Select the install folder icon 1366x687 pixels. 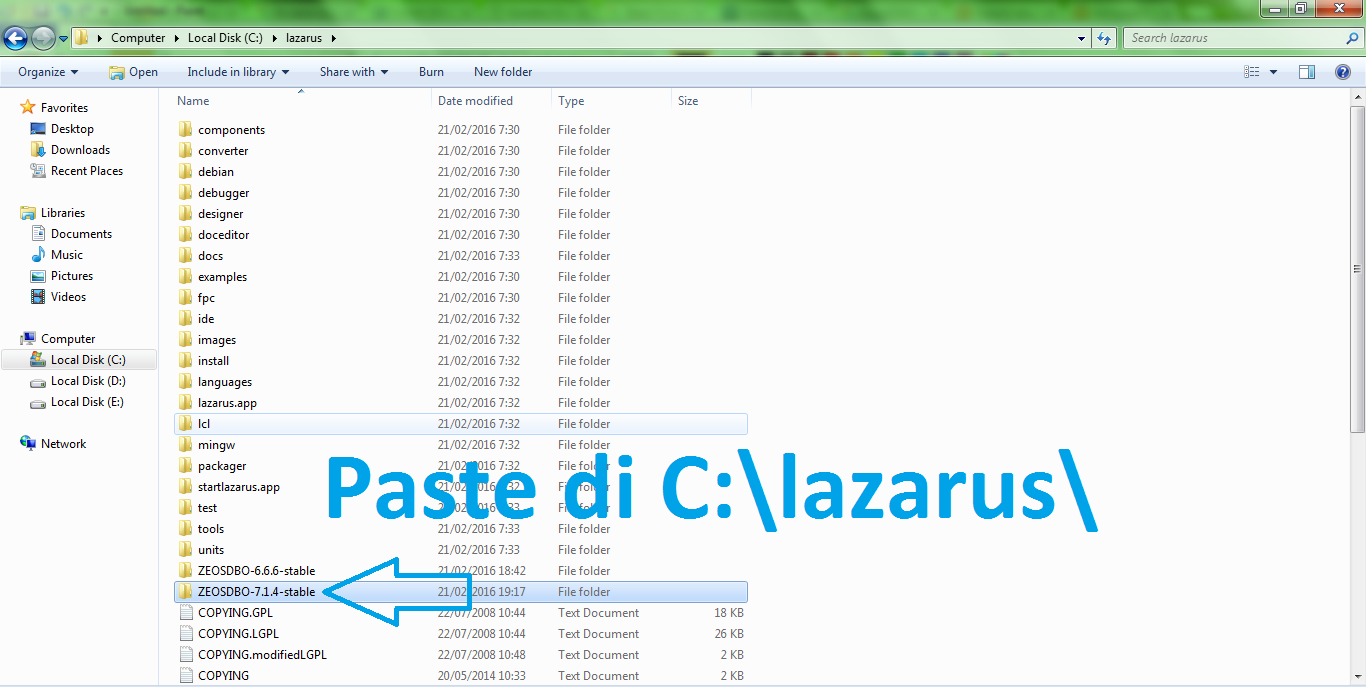click(x=185, y=360)
